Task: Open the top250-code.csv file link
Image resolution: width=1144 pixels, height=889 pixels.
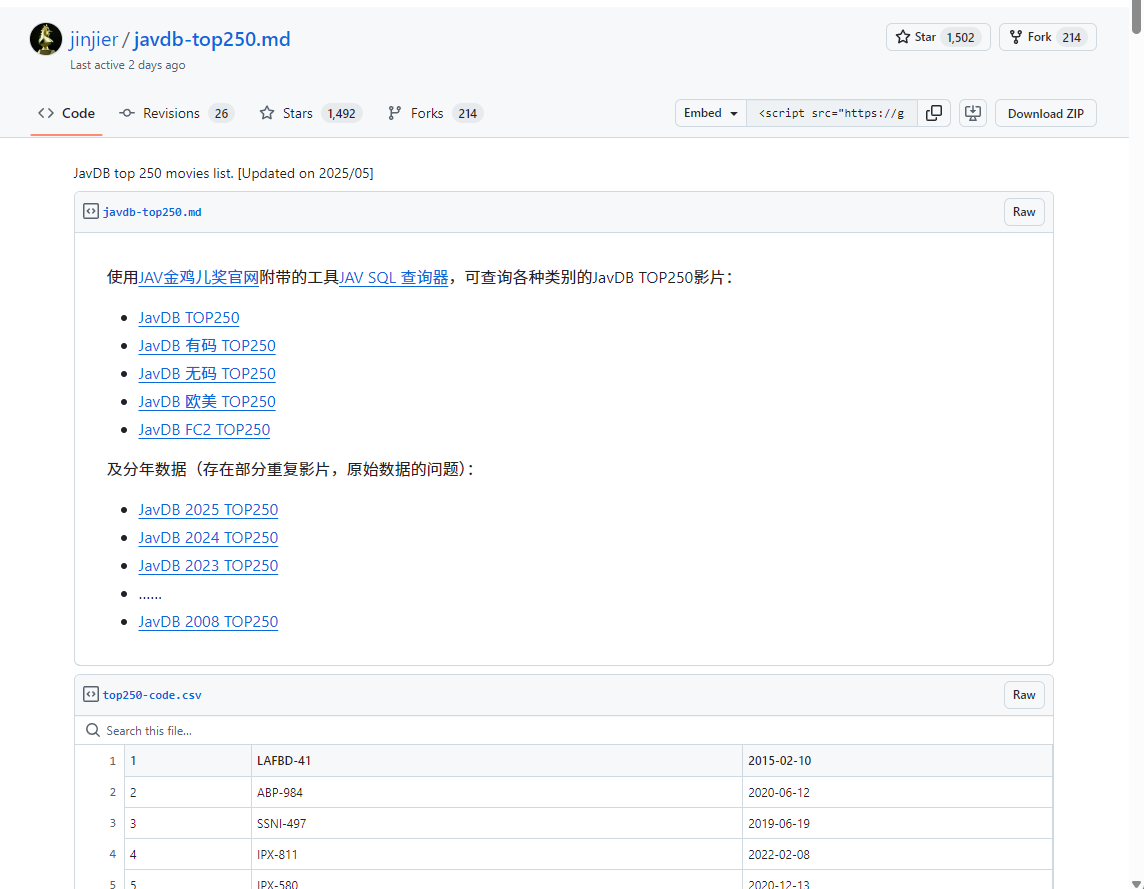Action: [x=152, y=695]
